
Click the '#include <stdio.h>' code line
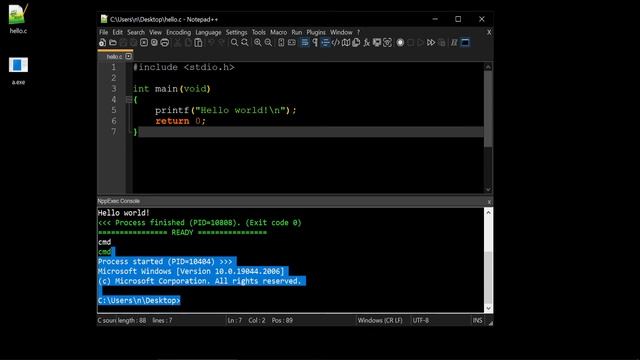point(184,67)
